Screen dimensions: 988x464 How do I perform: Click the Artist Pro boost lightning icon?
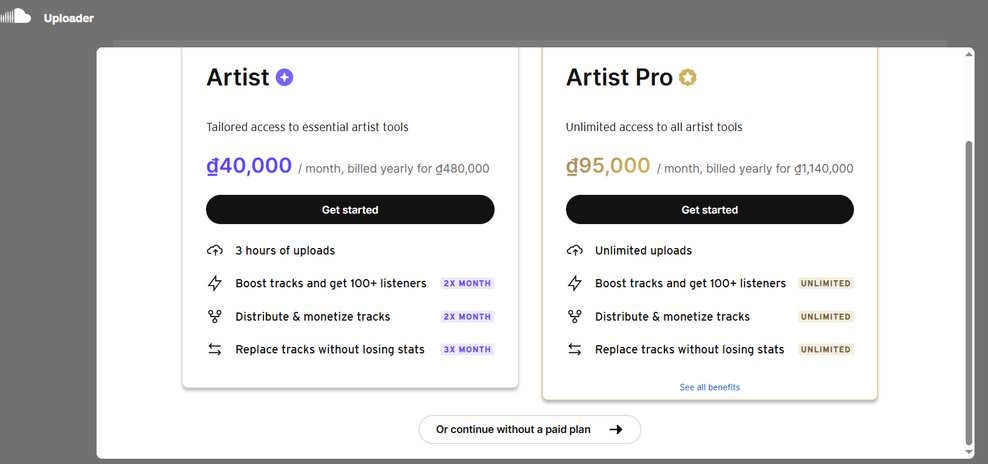(x=574, y=283)
